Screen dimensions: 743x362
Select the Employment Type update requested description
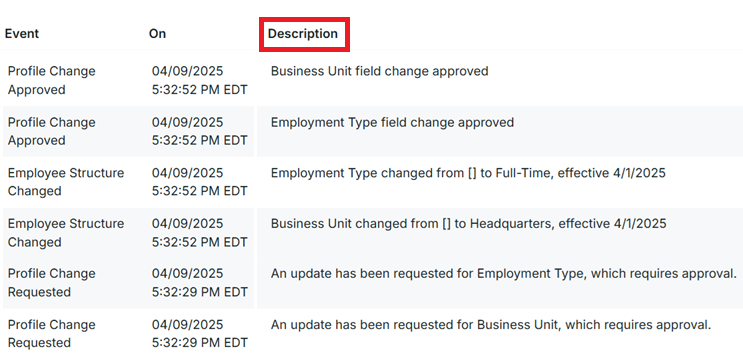504,273
